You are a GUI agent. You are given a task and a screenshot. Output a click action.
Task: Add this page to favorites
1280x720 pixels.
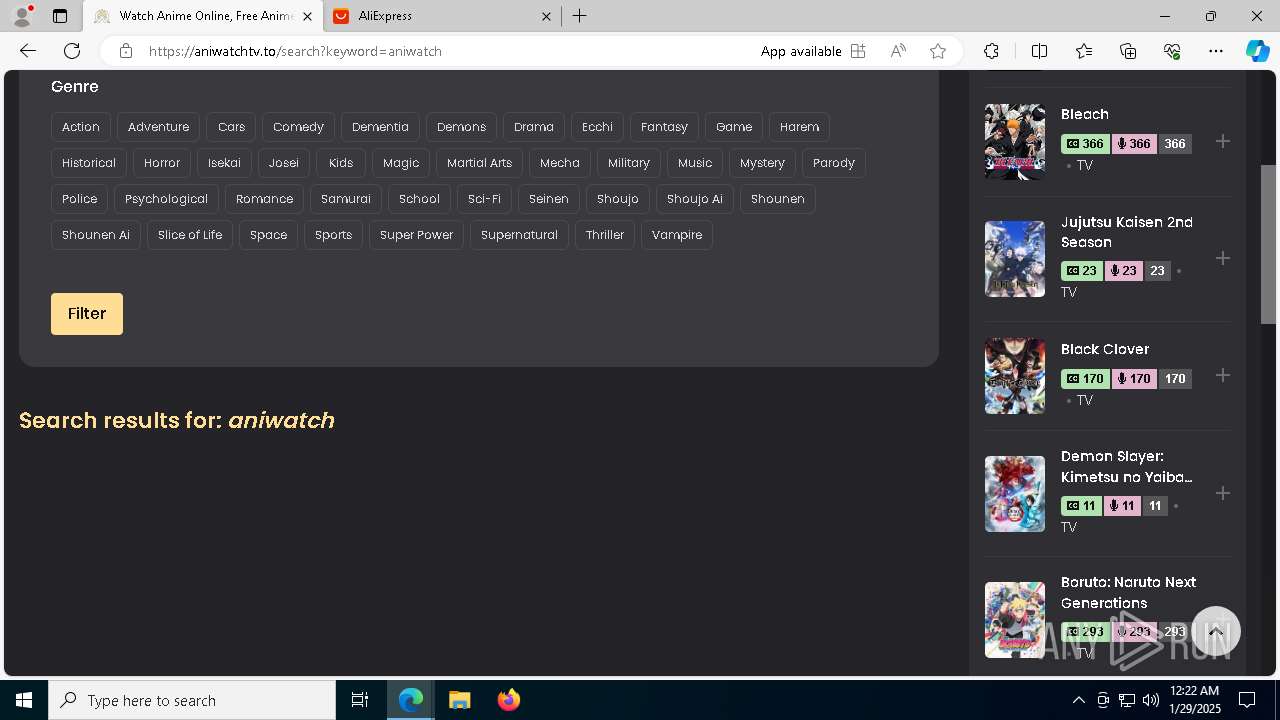[x=938, y=51]
